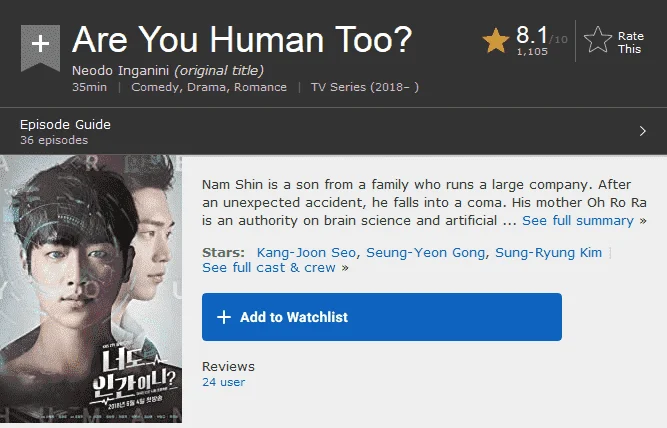Open the See full summary link
Viewport: 667px width, 428px height.
point(578,220)
